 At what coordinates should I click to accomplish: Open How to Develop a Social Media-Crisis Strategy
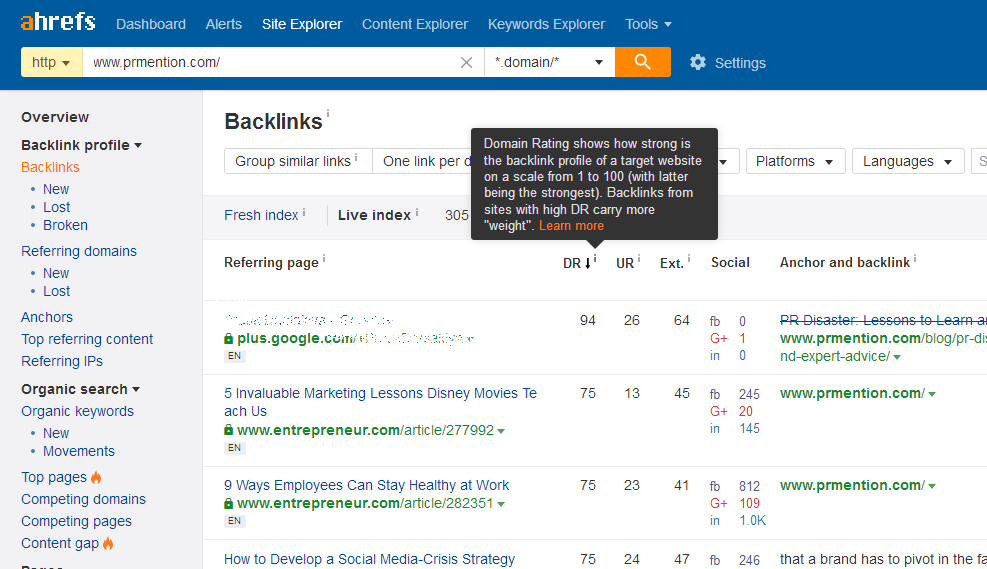pos(369,559)
